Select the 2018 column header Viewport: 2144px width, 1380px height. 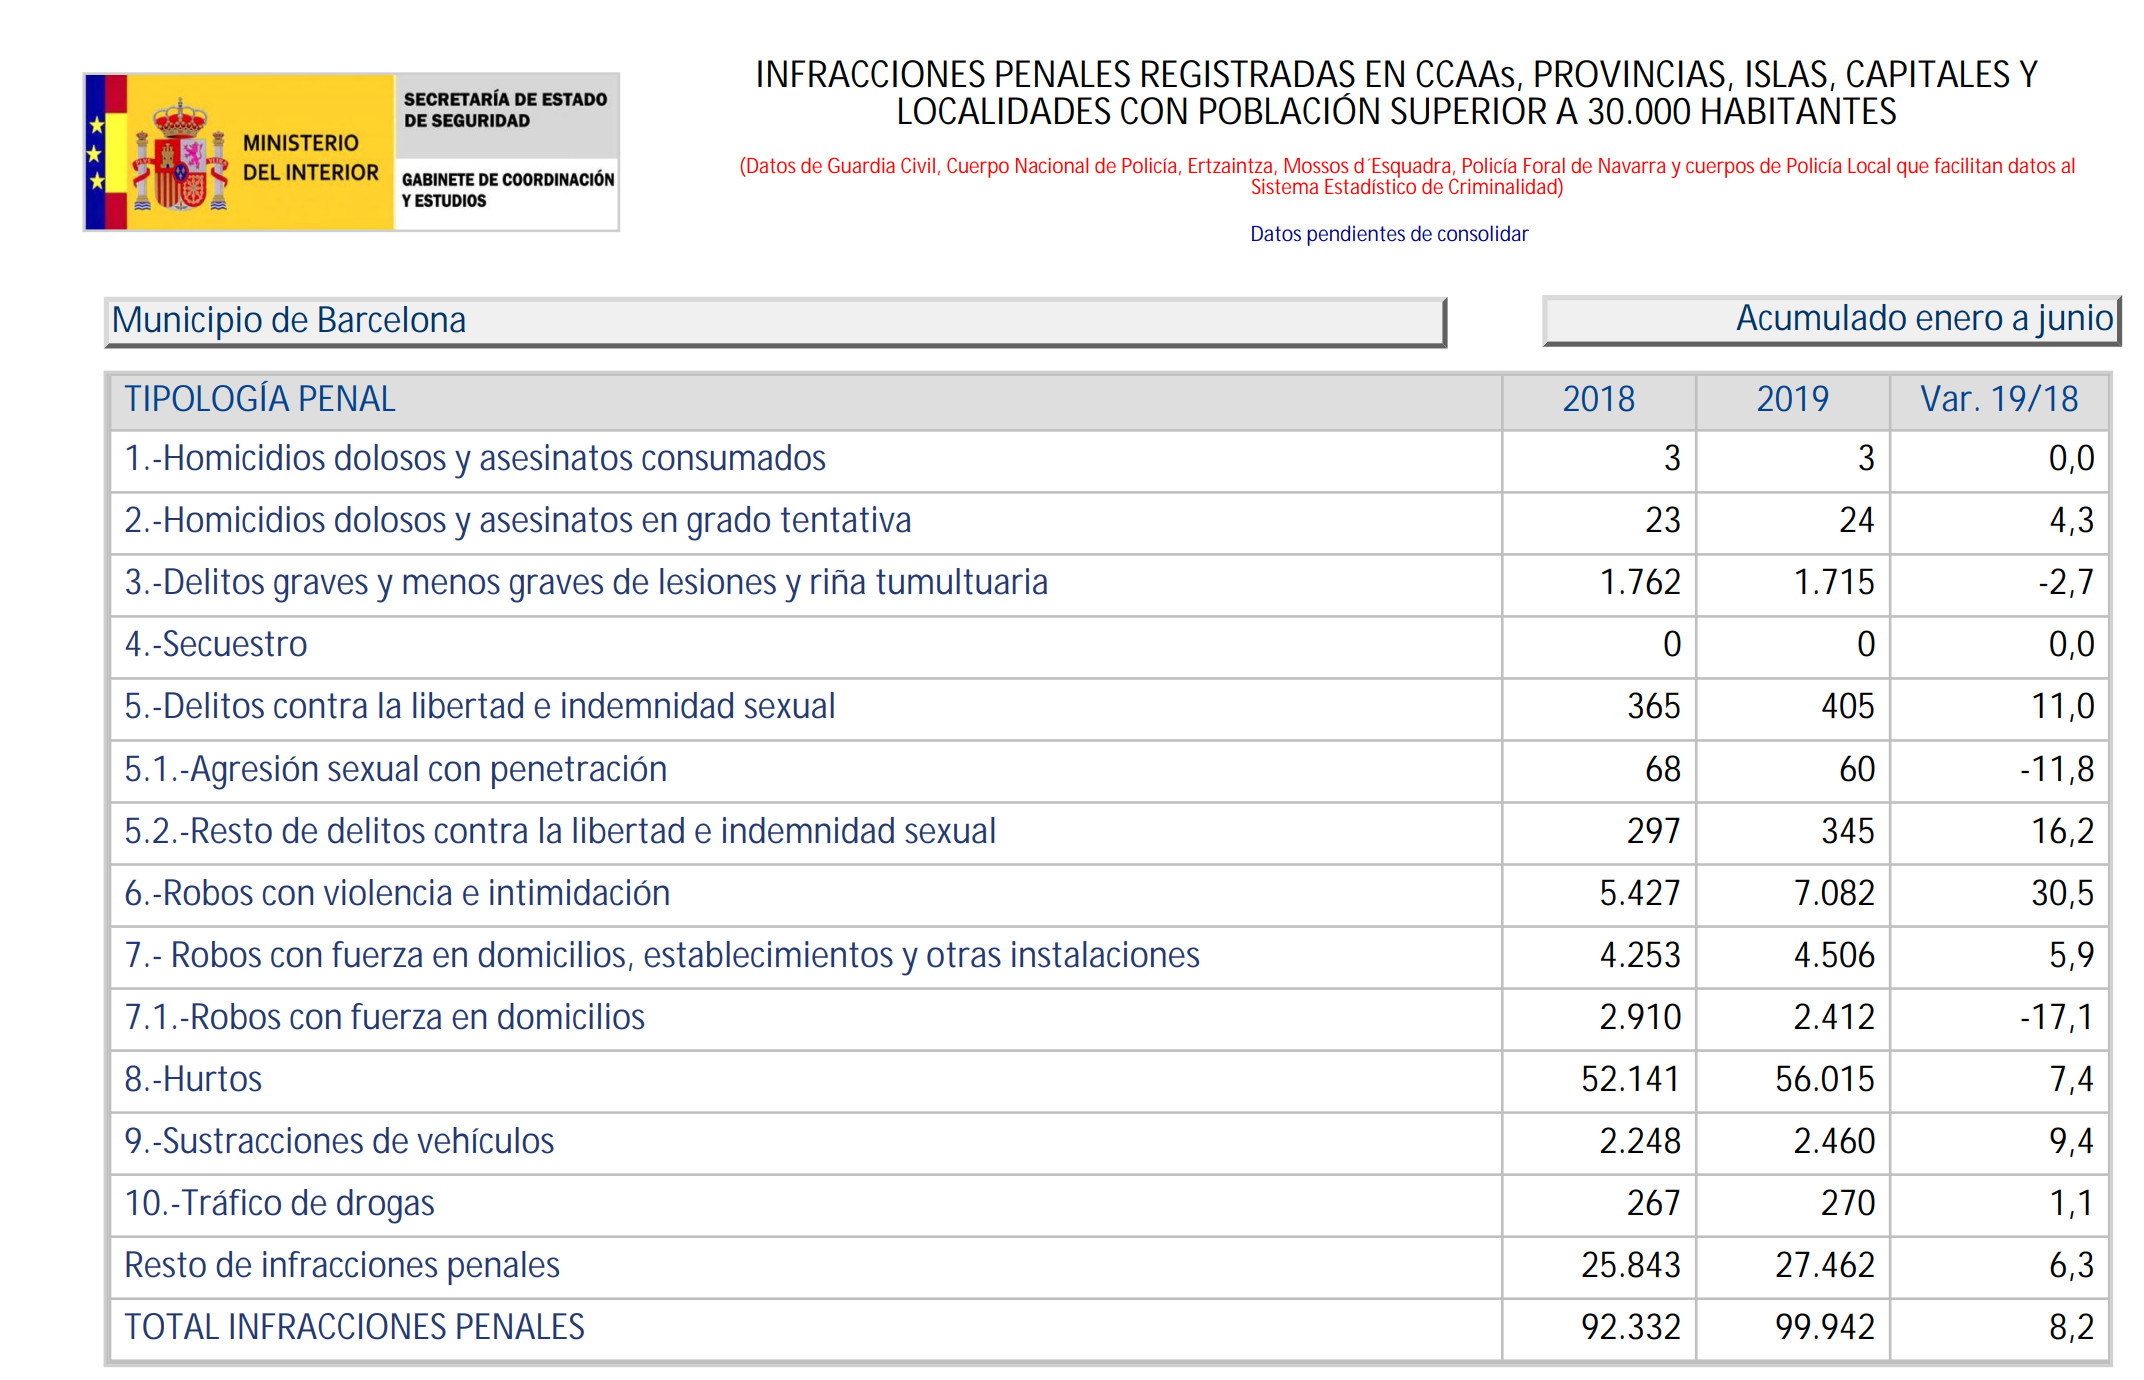tap(1597, 398)
